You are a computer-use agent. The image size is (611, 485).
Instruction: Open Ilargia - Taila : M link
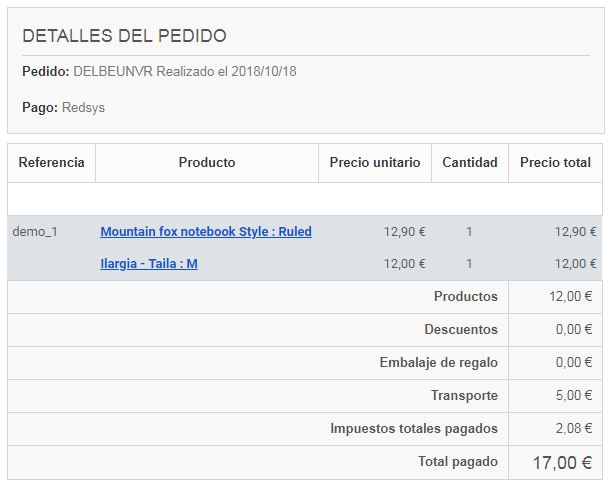tap(149, 264)
